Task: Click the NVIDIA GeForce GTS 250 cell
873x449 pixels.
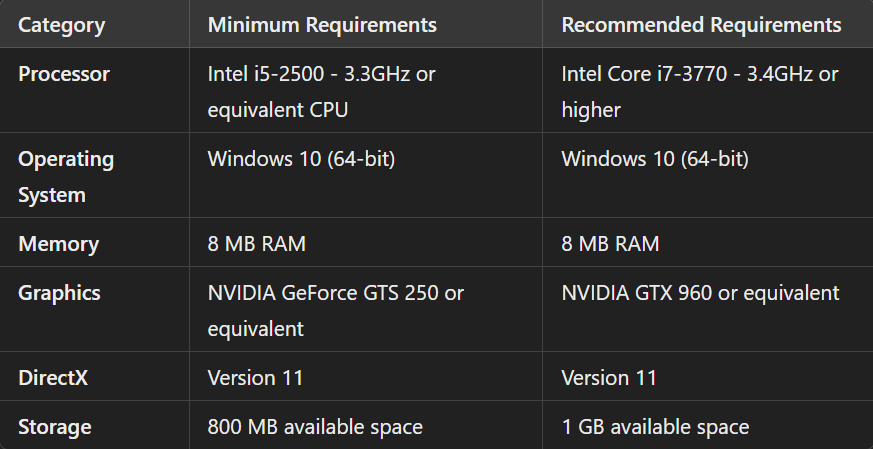Action: (335, 310)
